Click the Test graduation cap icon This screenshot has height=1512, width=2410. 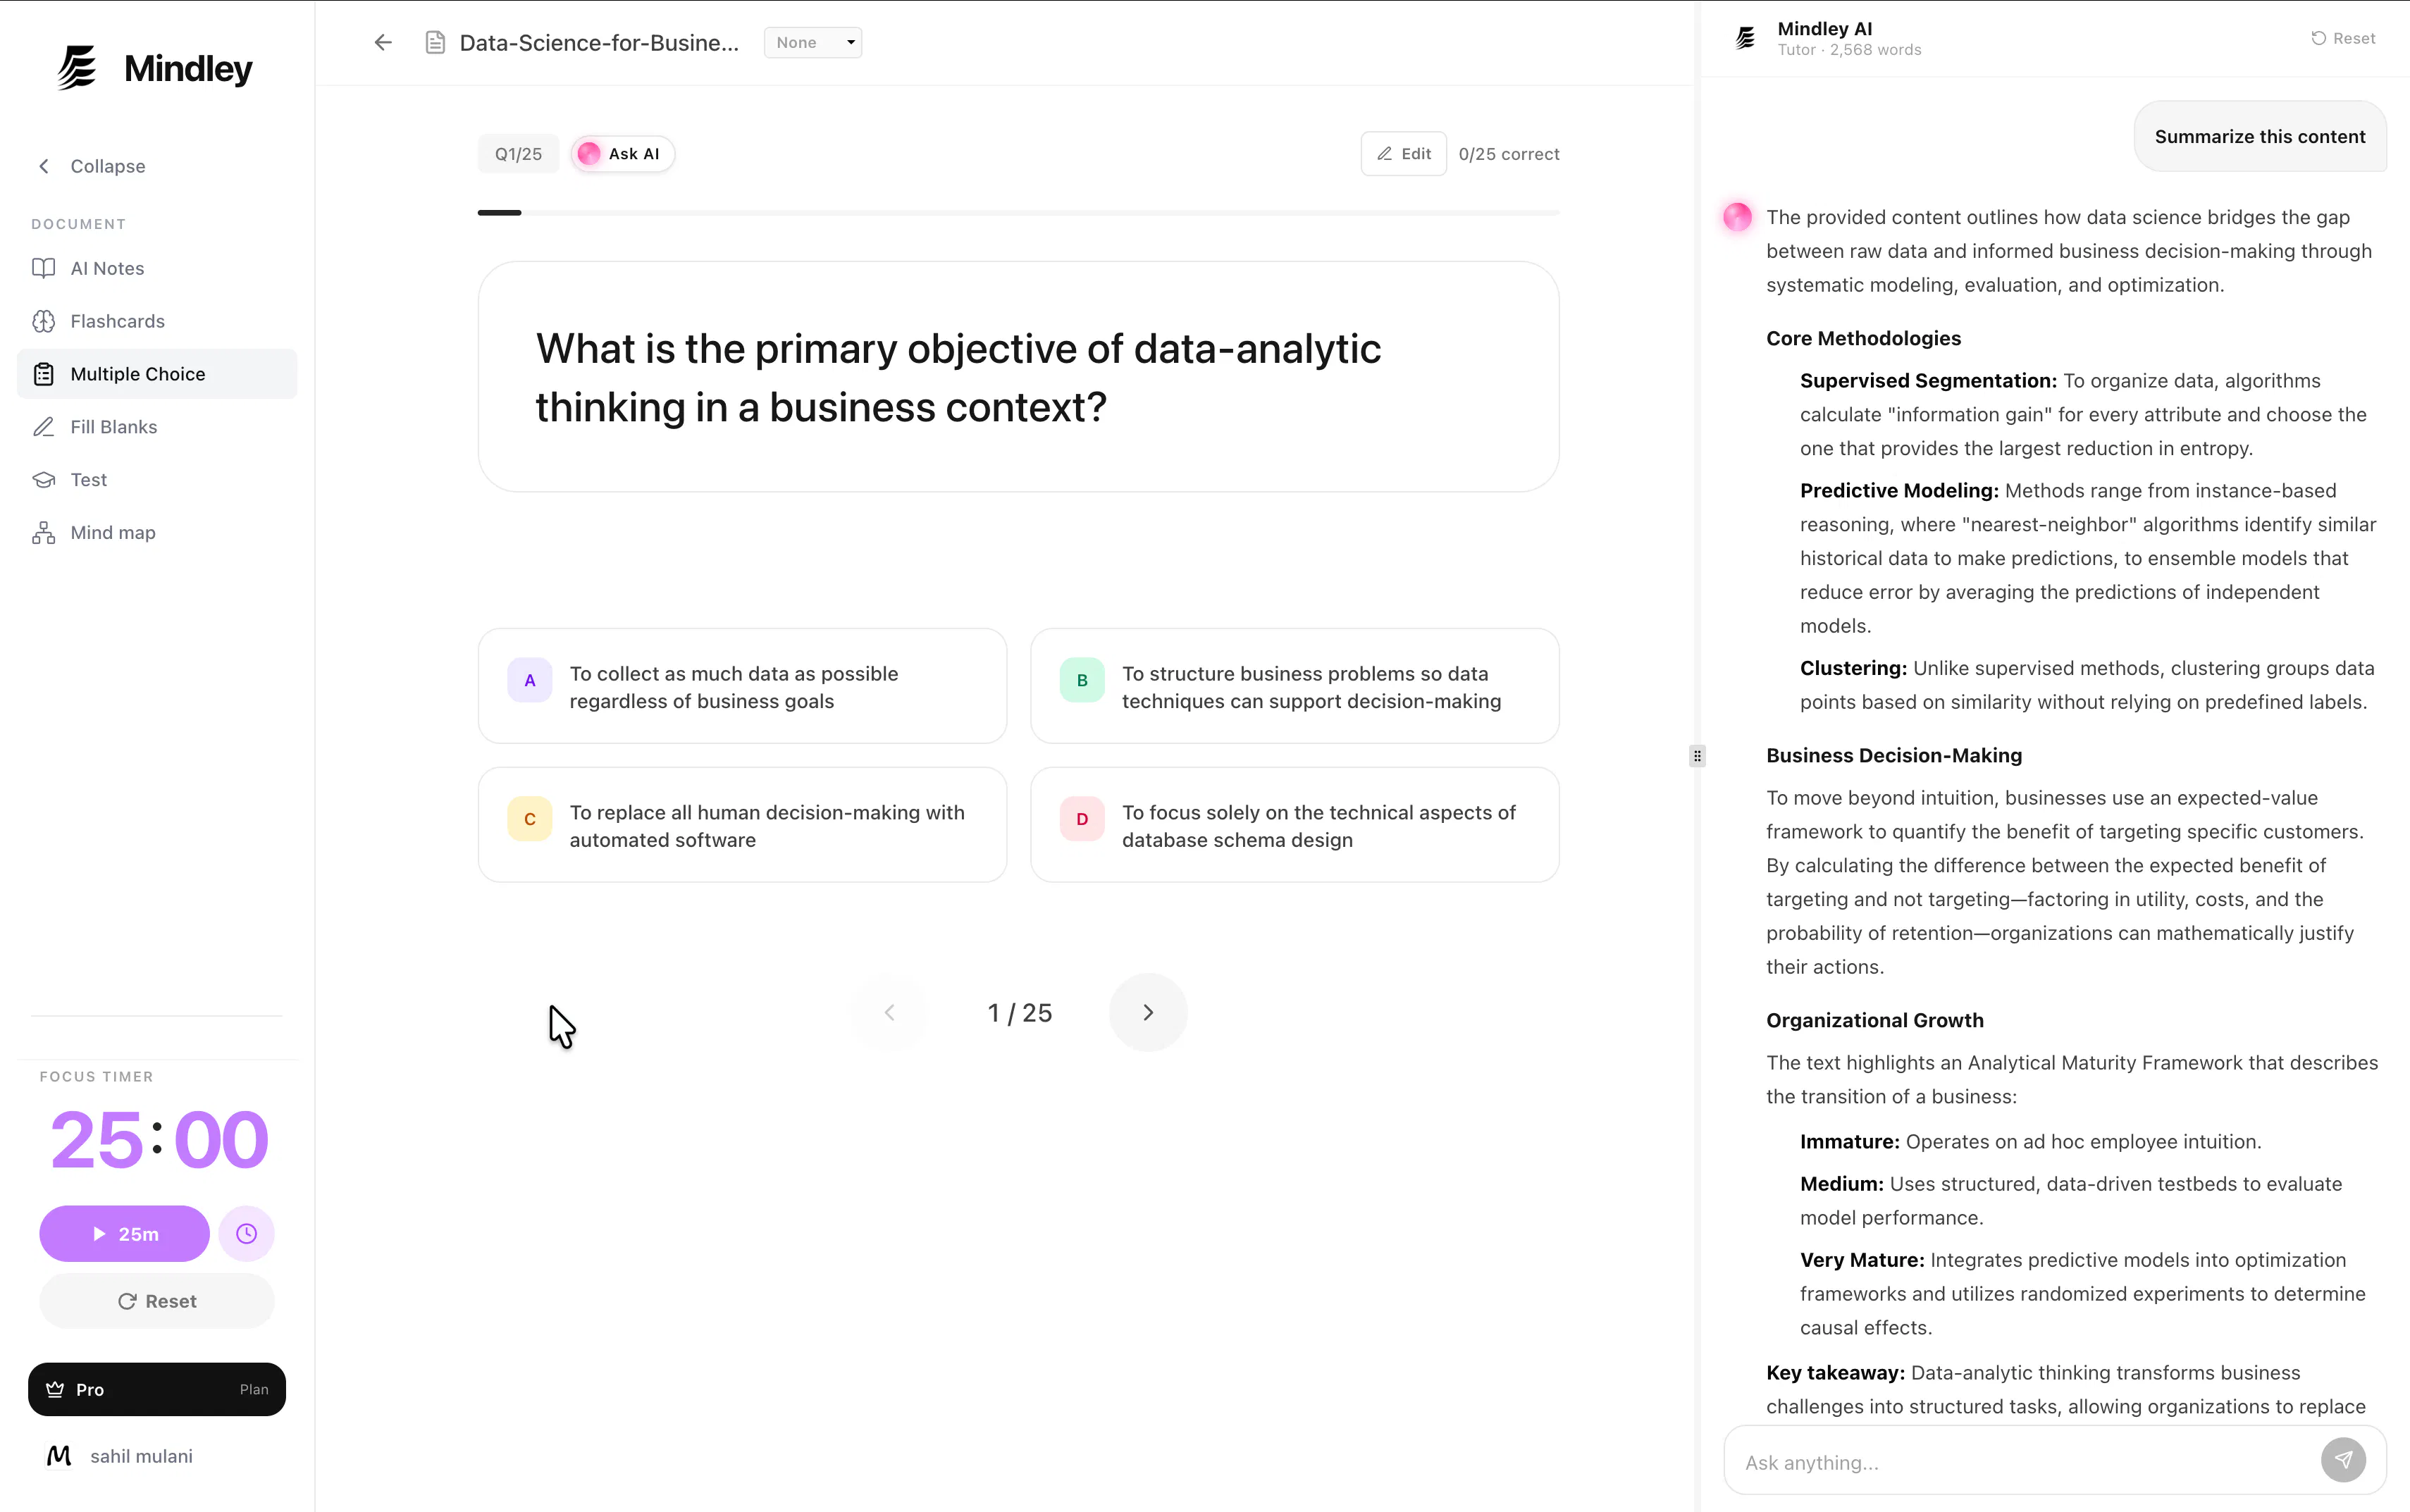[43, 480]
